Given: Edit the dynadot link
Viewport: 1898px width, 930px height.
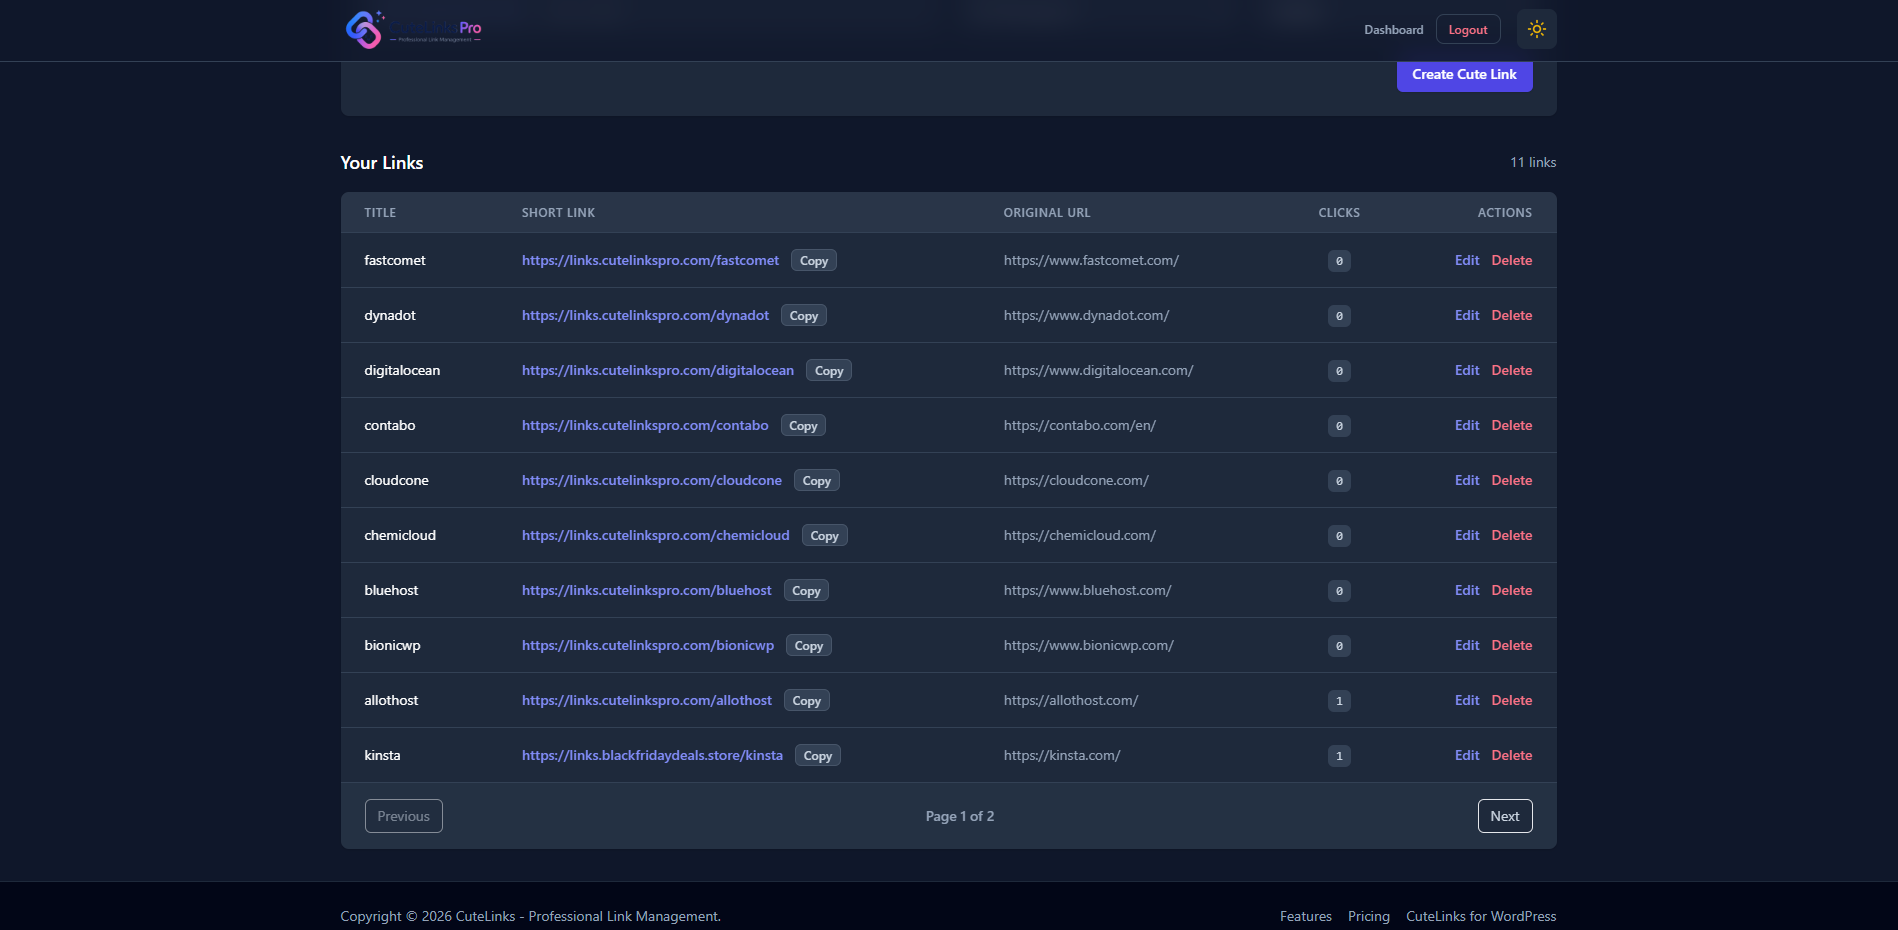Looking at the screenshot, I should [1467, 315].
